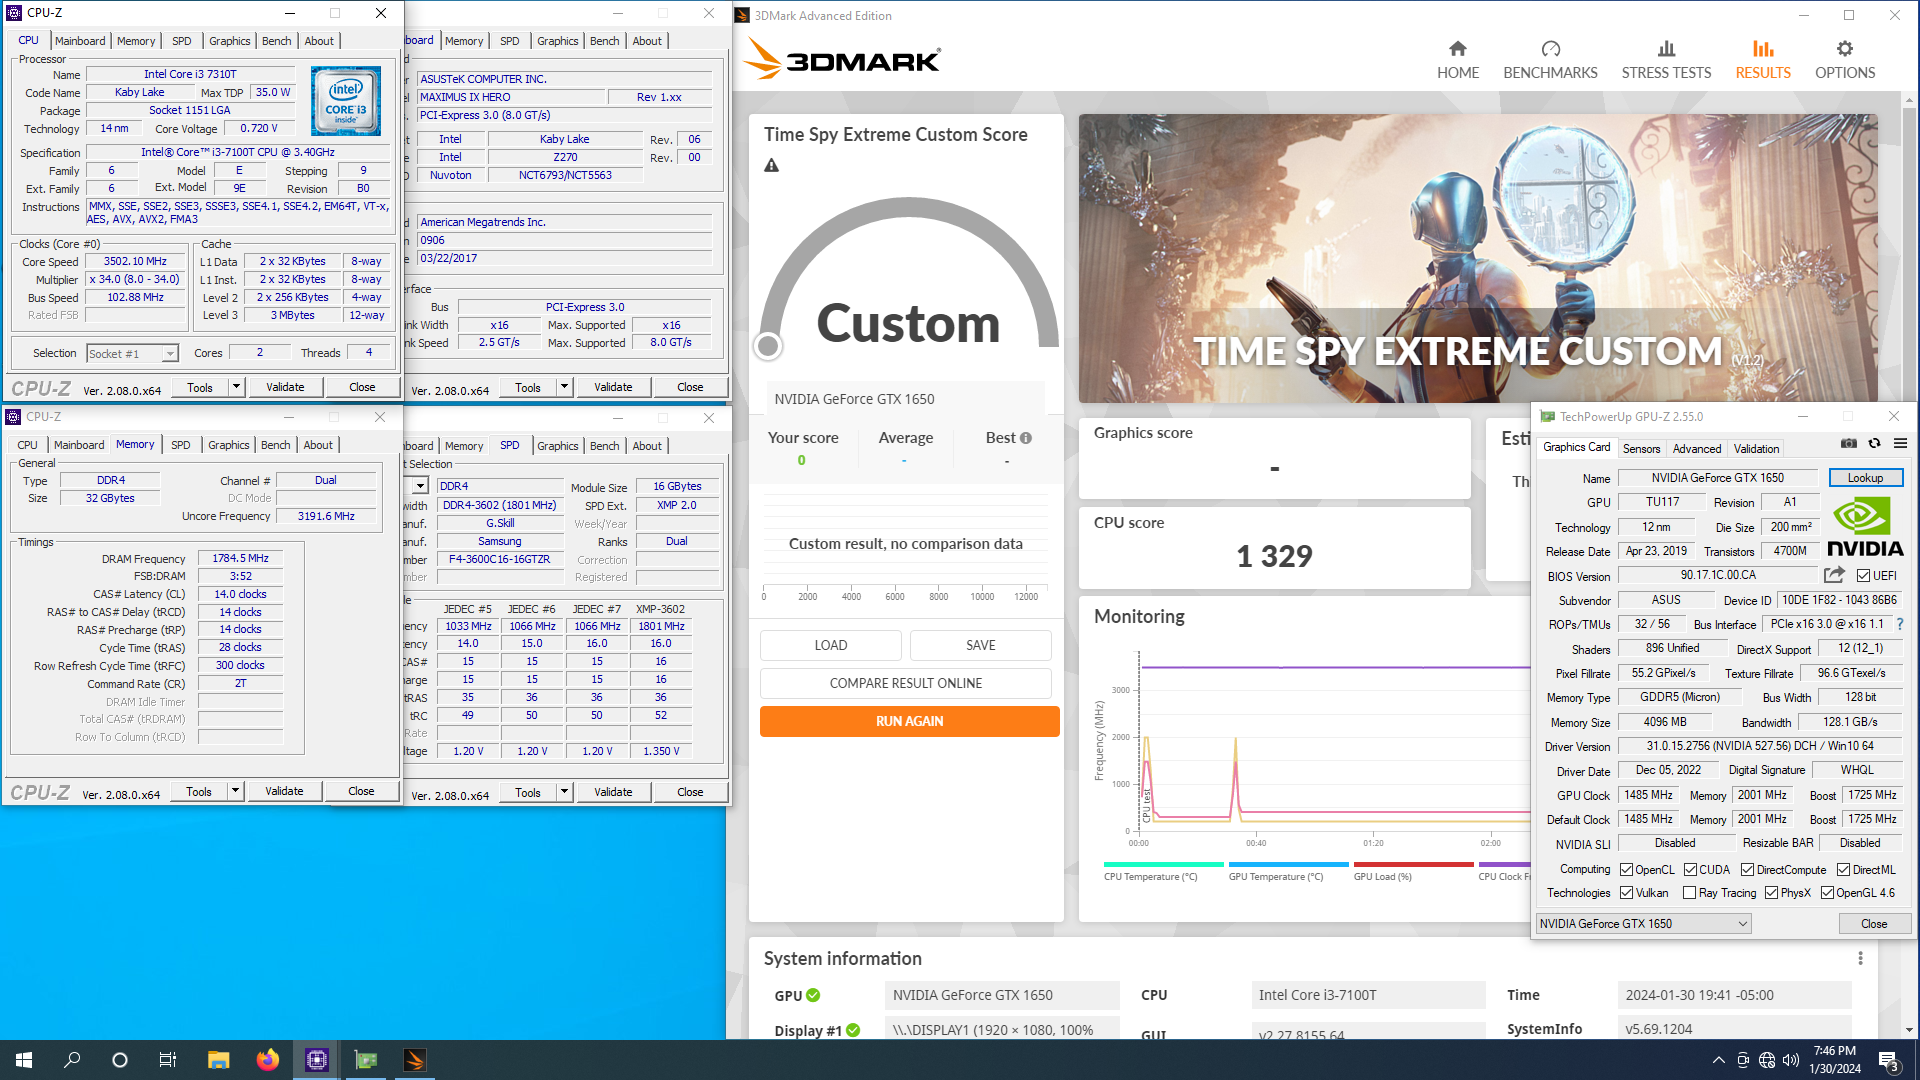1920x1080 pixels.
Task: Click the warning triangle under the score title
Action: (x=771, y=165)
